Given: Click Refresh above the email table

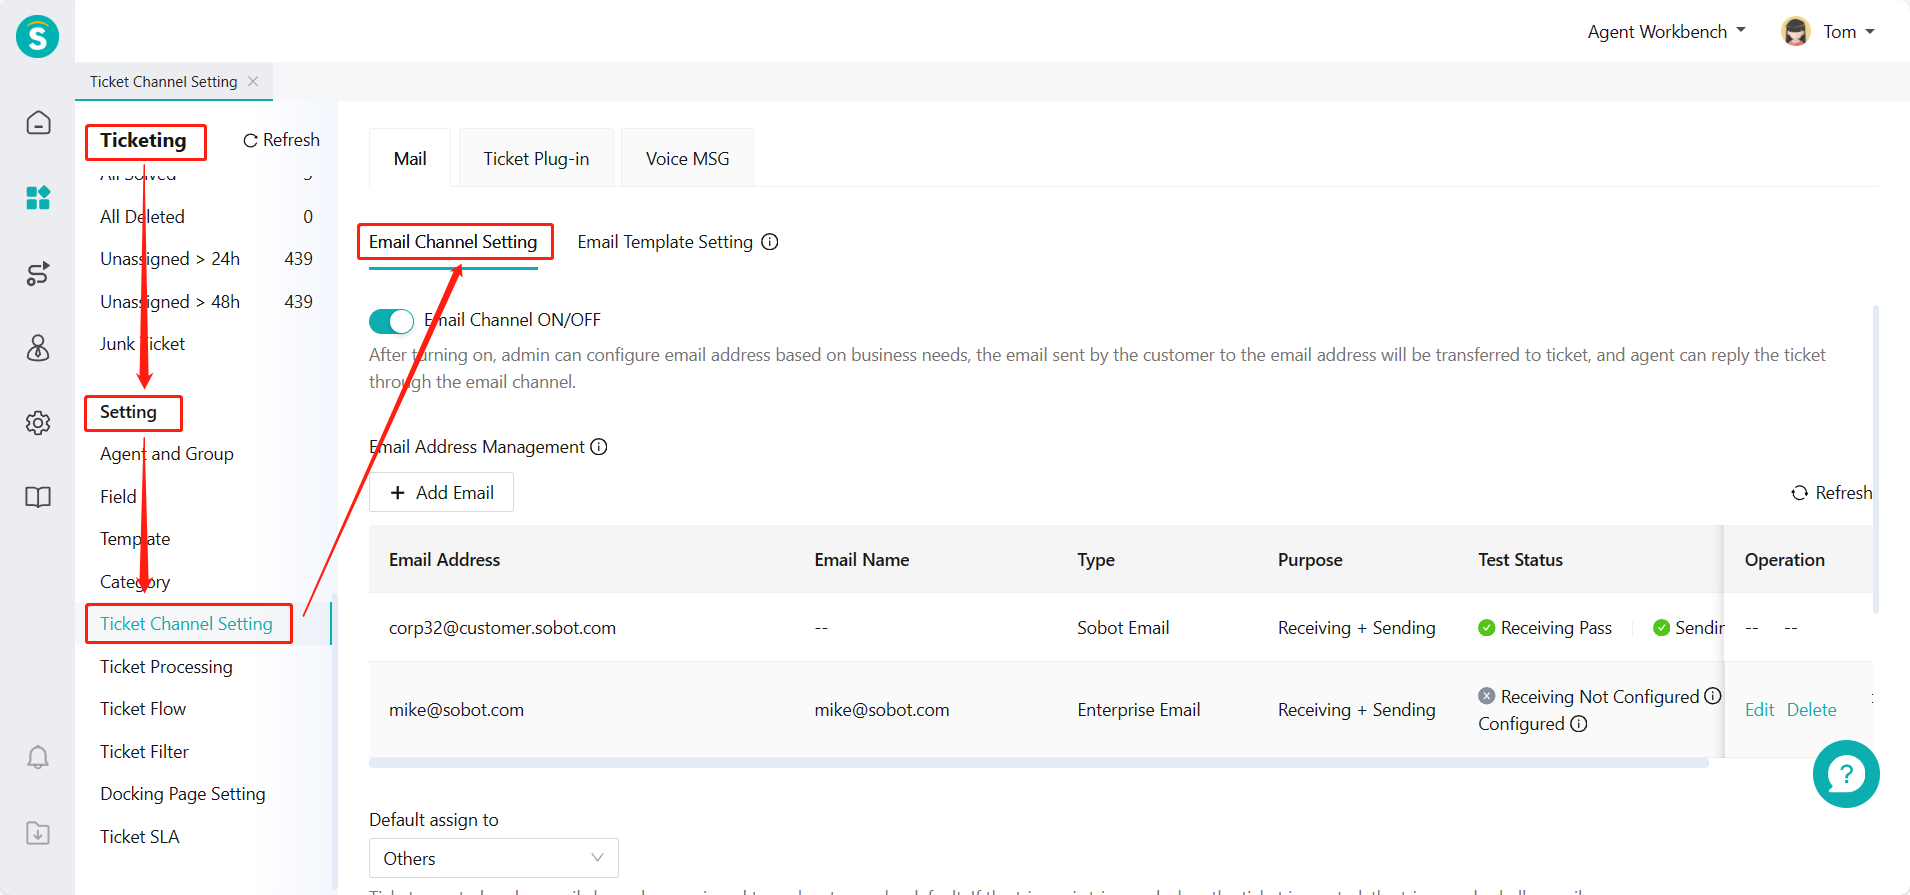Looking at the screenshot, I should [1832, 493].
